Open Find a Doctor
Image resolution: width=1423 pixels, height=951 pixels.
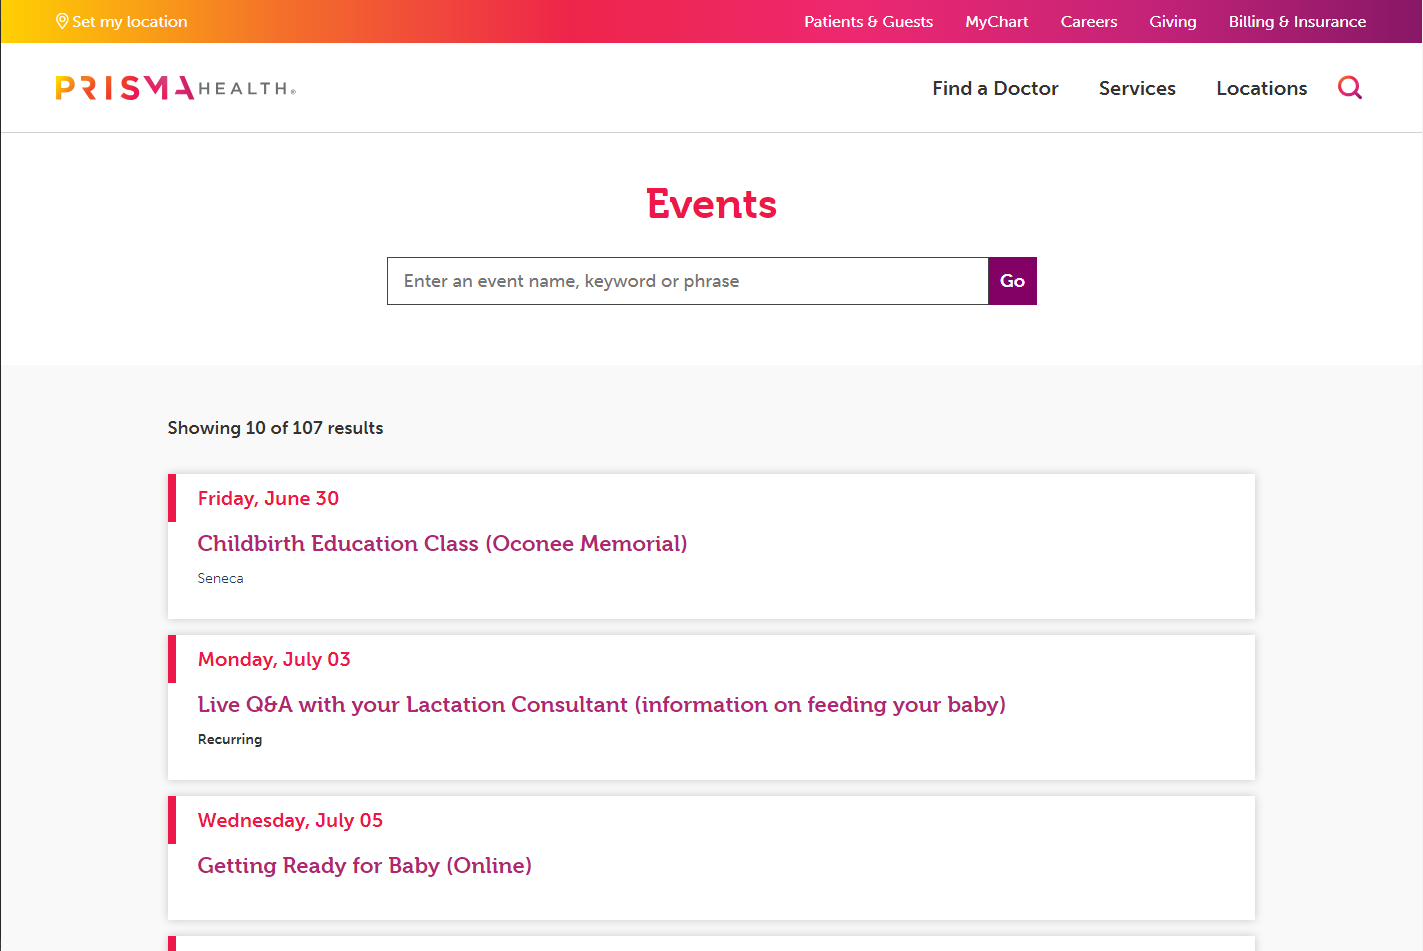coord(995,88)
